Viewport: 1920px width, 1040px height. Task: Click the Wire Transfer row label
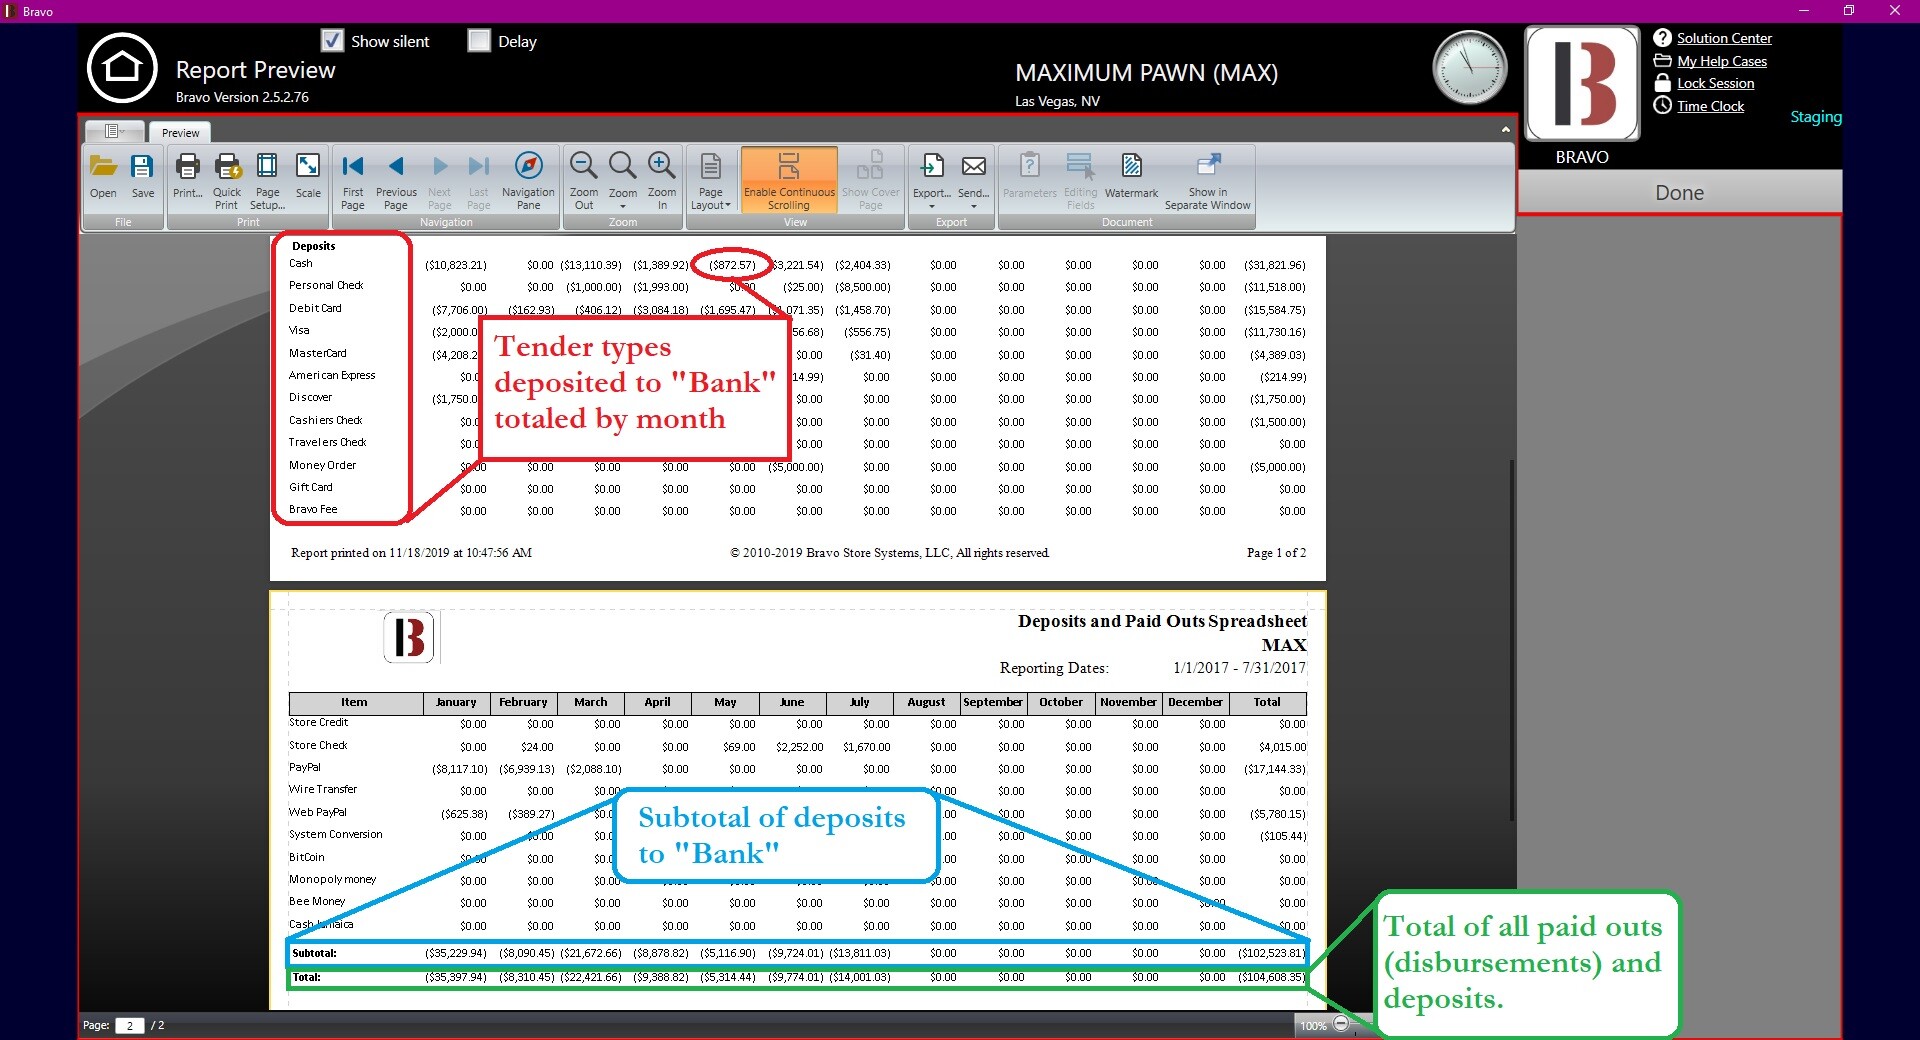323,789
